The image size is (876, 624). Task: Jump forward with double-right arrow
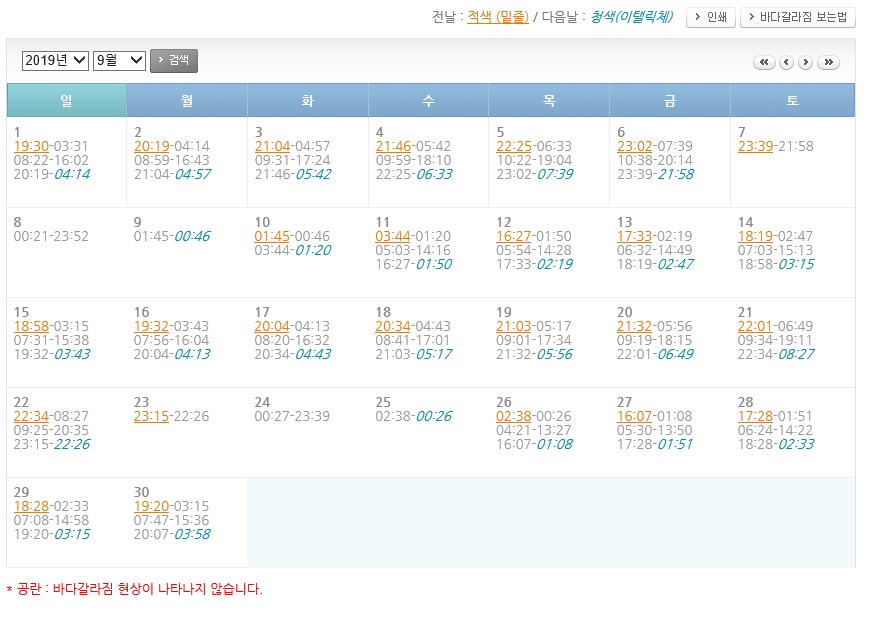tap(828, 62)
